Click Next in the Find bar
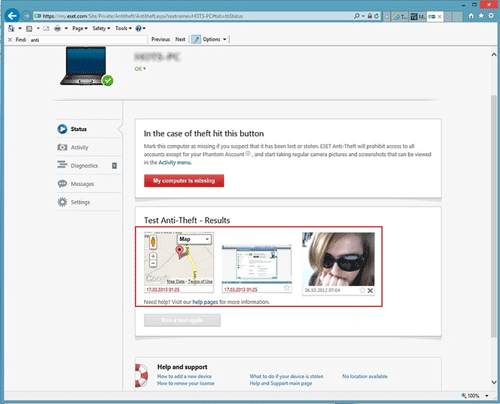This screenshot has width=500, height=404. [180, 39]
